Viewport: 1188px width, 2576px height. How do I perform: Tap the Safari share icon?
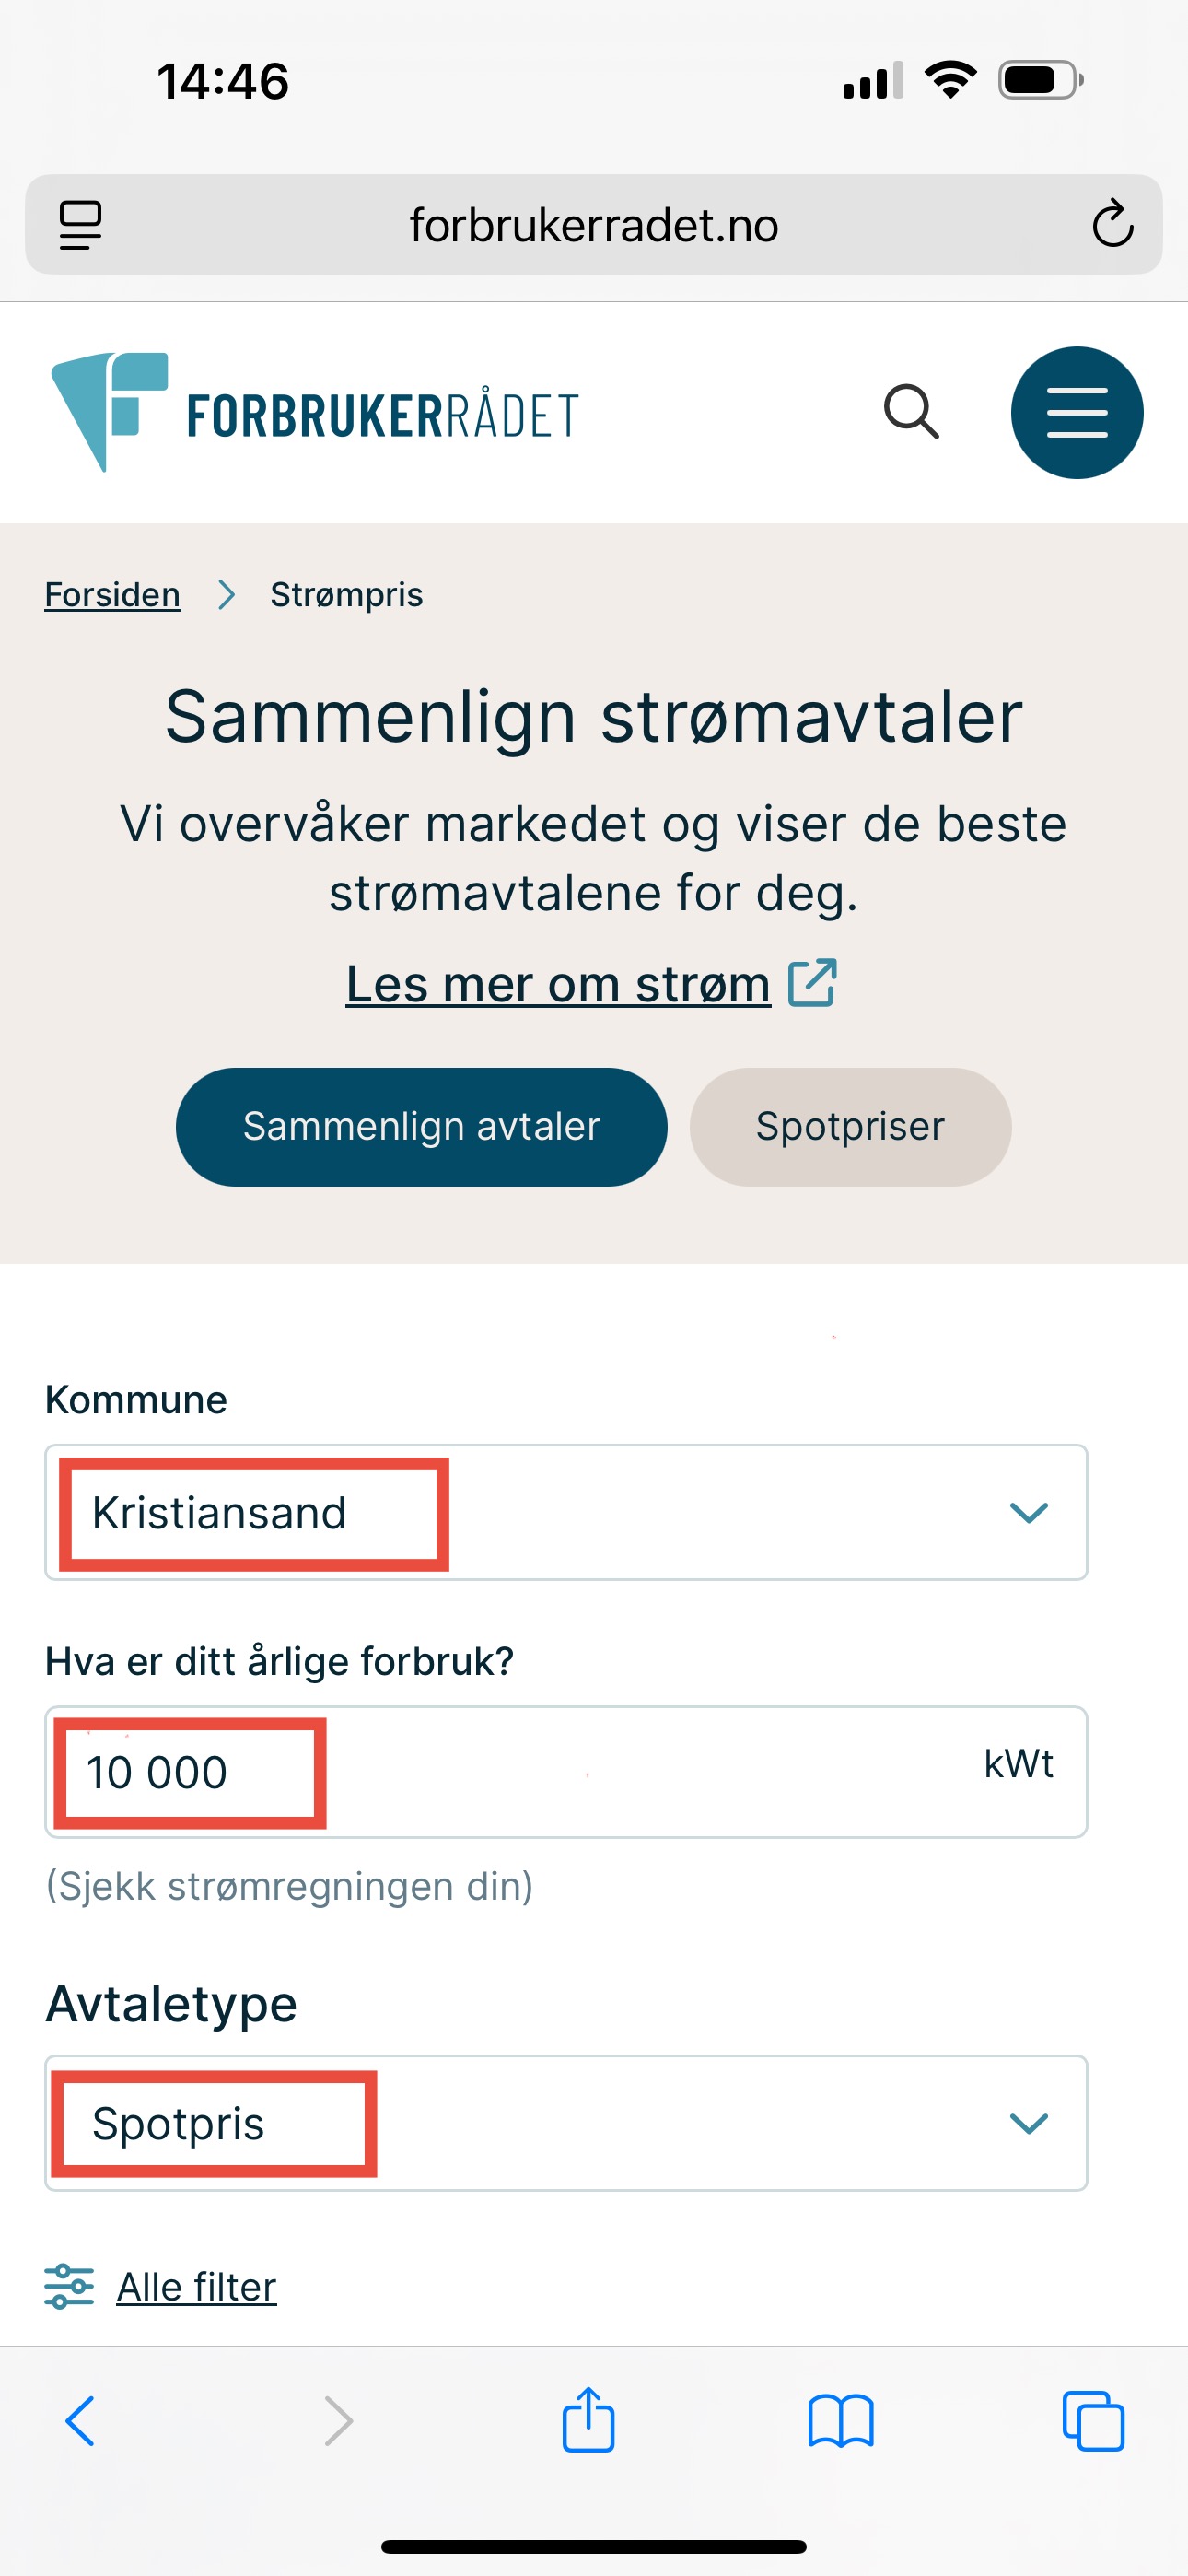pyautogui.click(x=588, y=2421)
